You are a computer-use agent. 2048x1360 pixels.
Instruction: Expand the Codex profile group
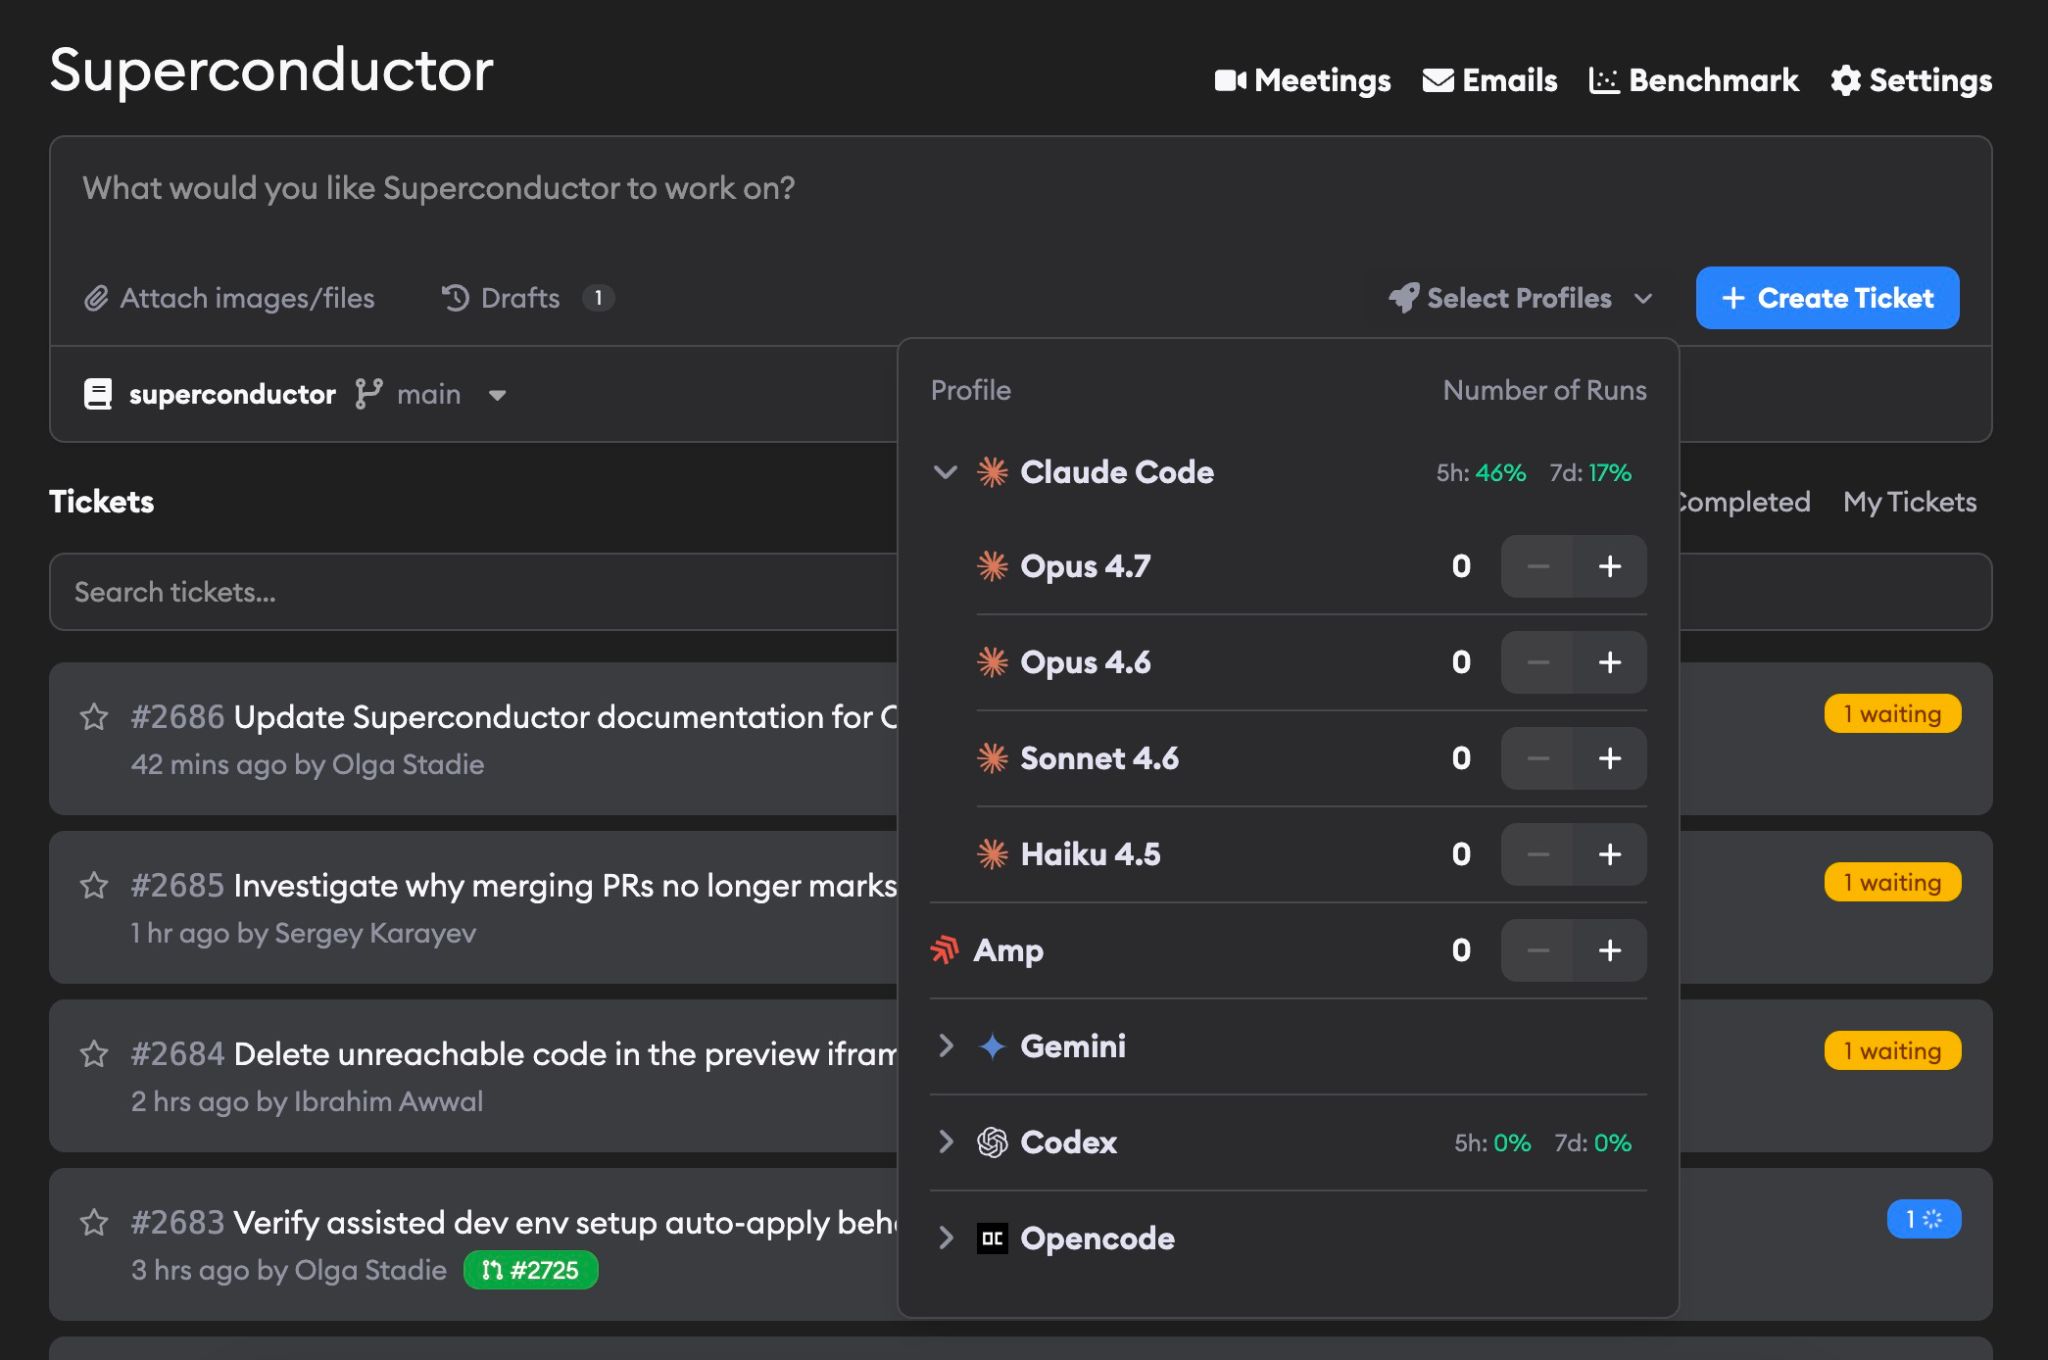tap(945, 1142)
